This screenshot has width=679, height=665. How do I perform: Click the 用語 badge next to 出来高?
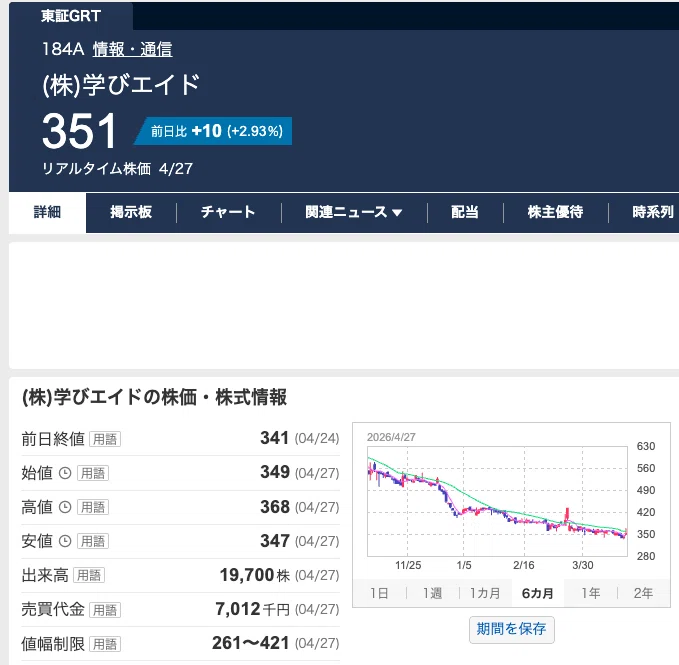tap(89, 575)
